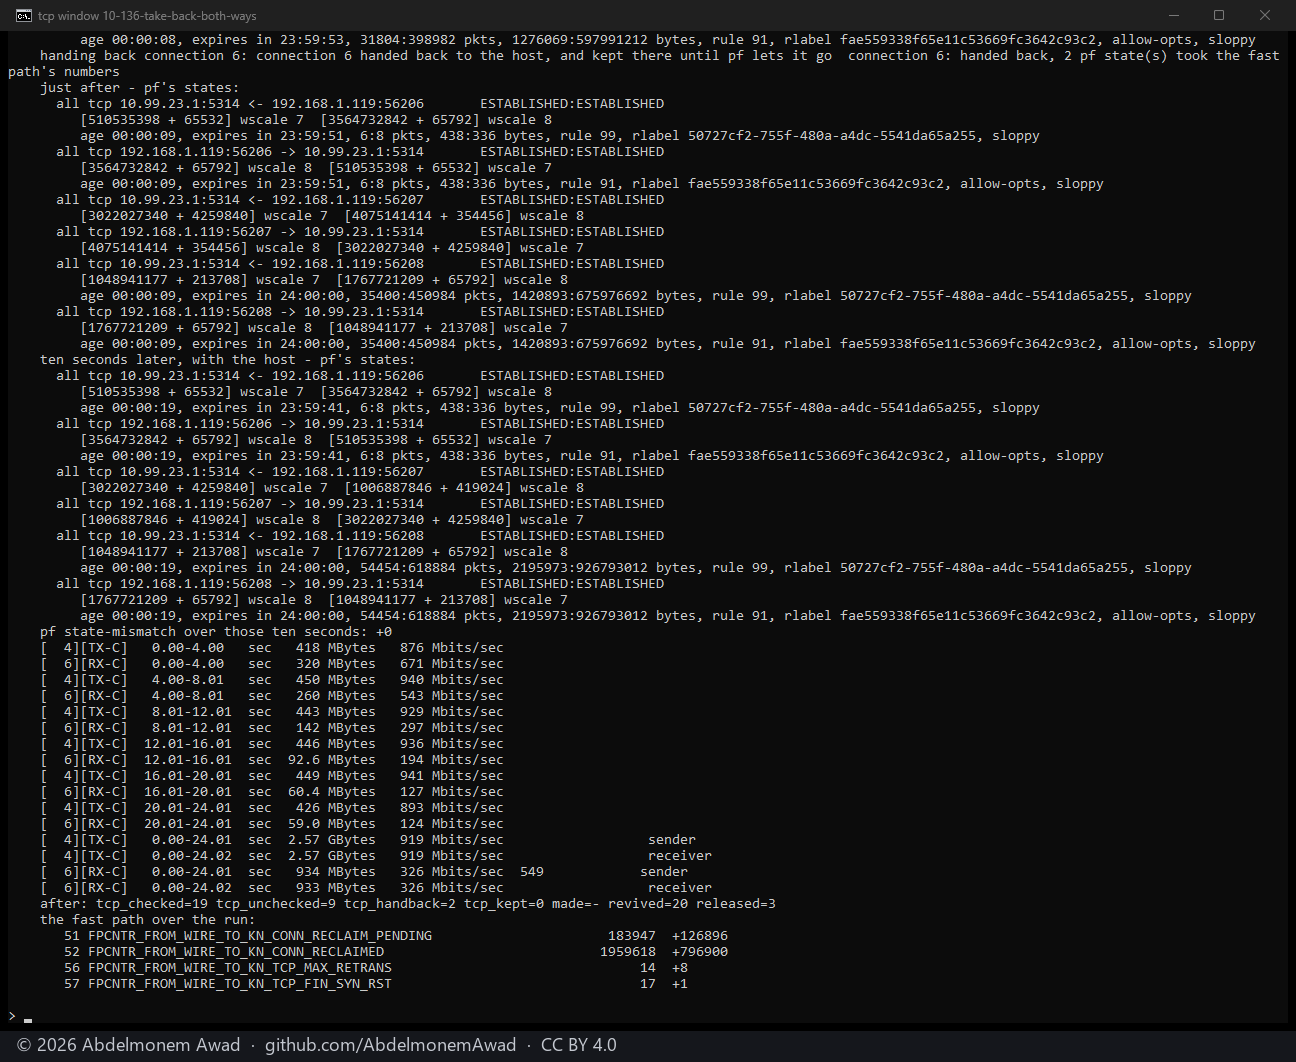
Task: Click the FPCNTR_FROM_WIRE_TO_KN_TCP_MAX_RETRANS counter name
Action: tap(240, 968)
